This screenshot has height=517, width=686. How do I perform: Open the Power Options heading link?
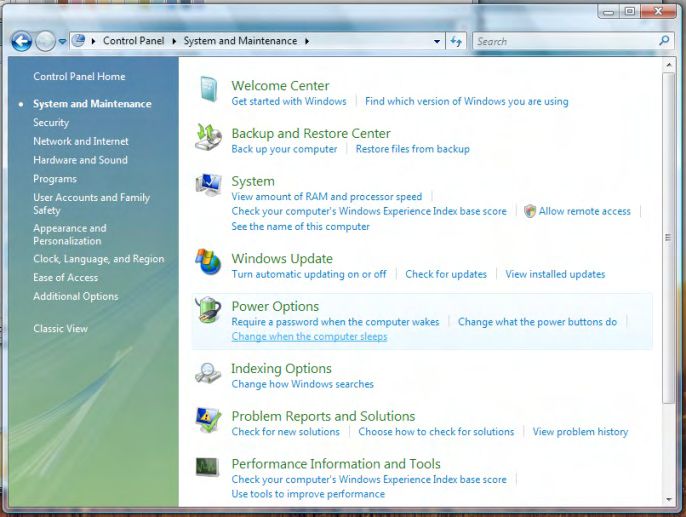[275, 306]
